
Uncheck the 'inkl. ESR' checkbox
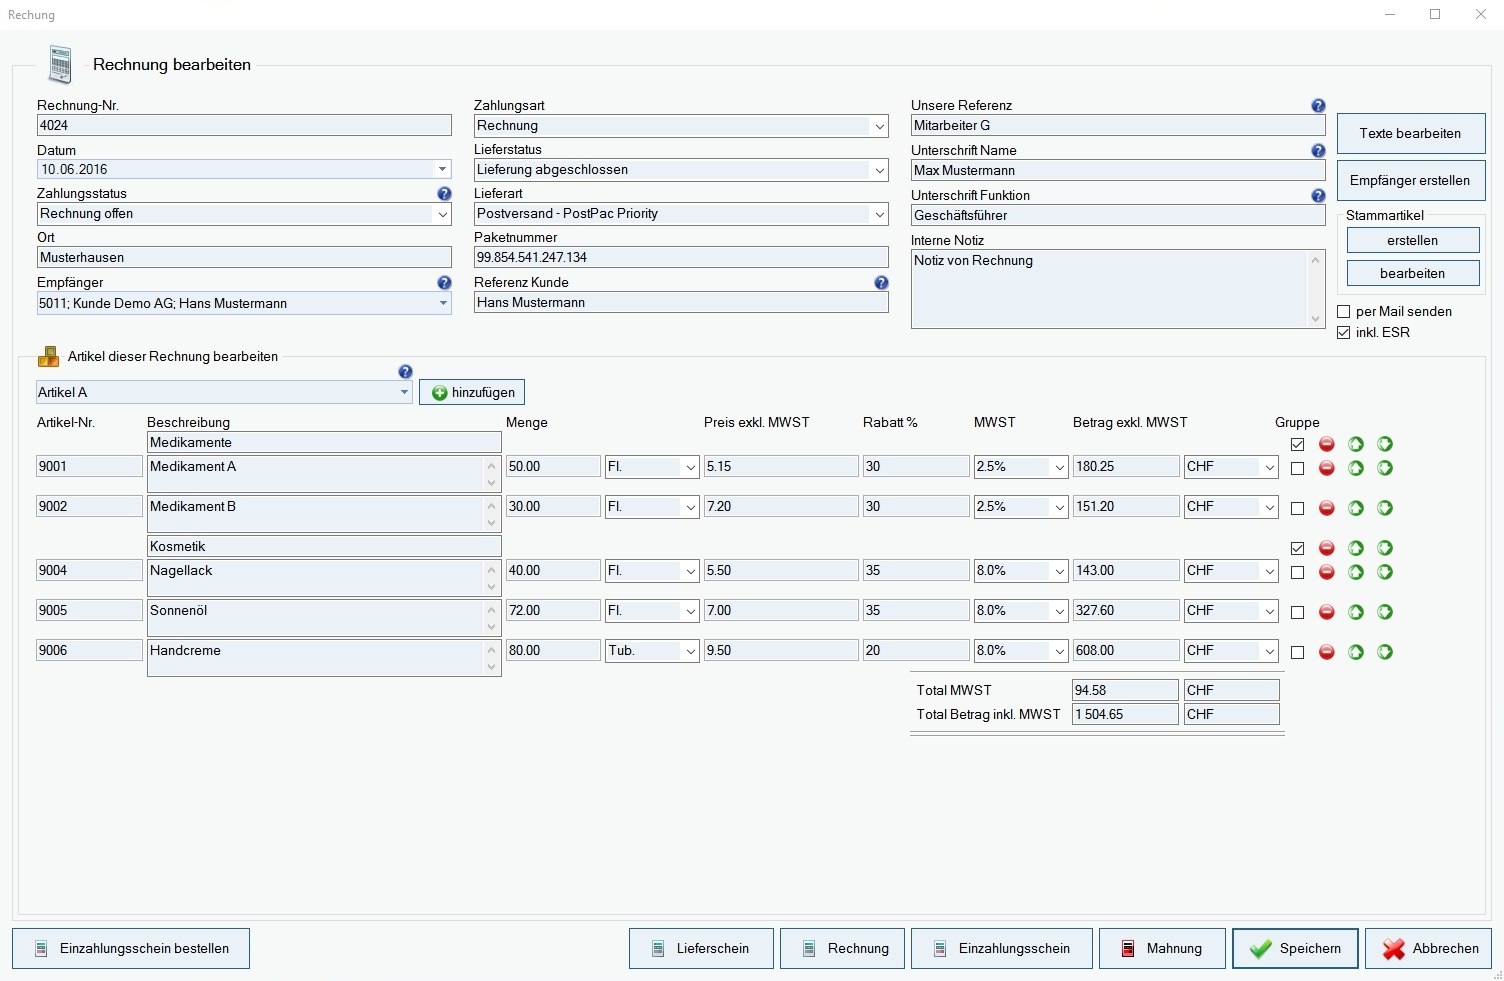click(x=1344, y=333)
